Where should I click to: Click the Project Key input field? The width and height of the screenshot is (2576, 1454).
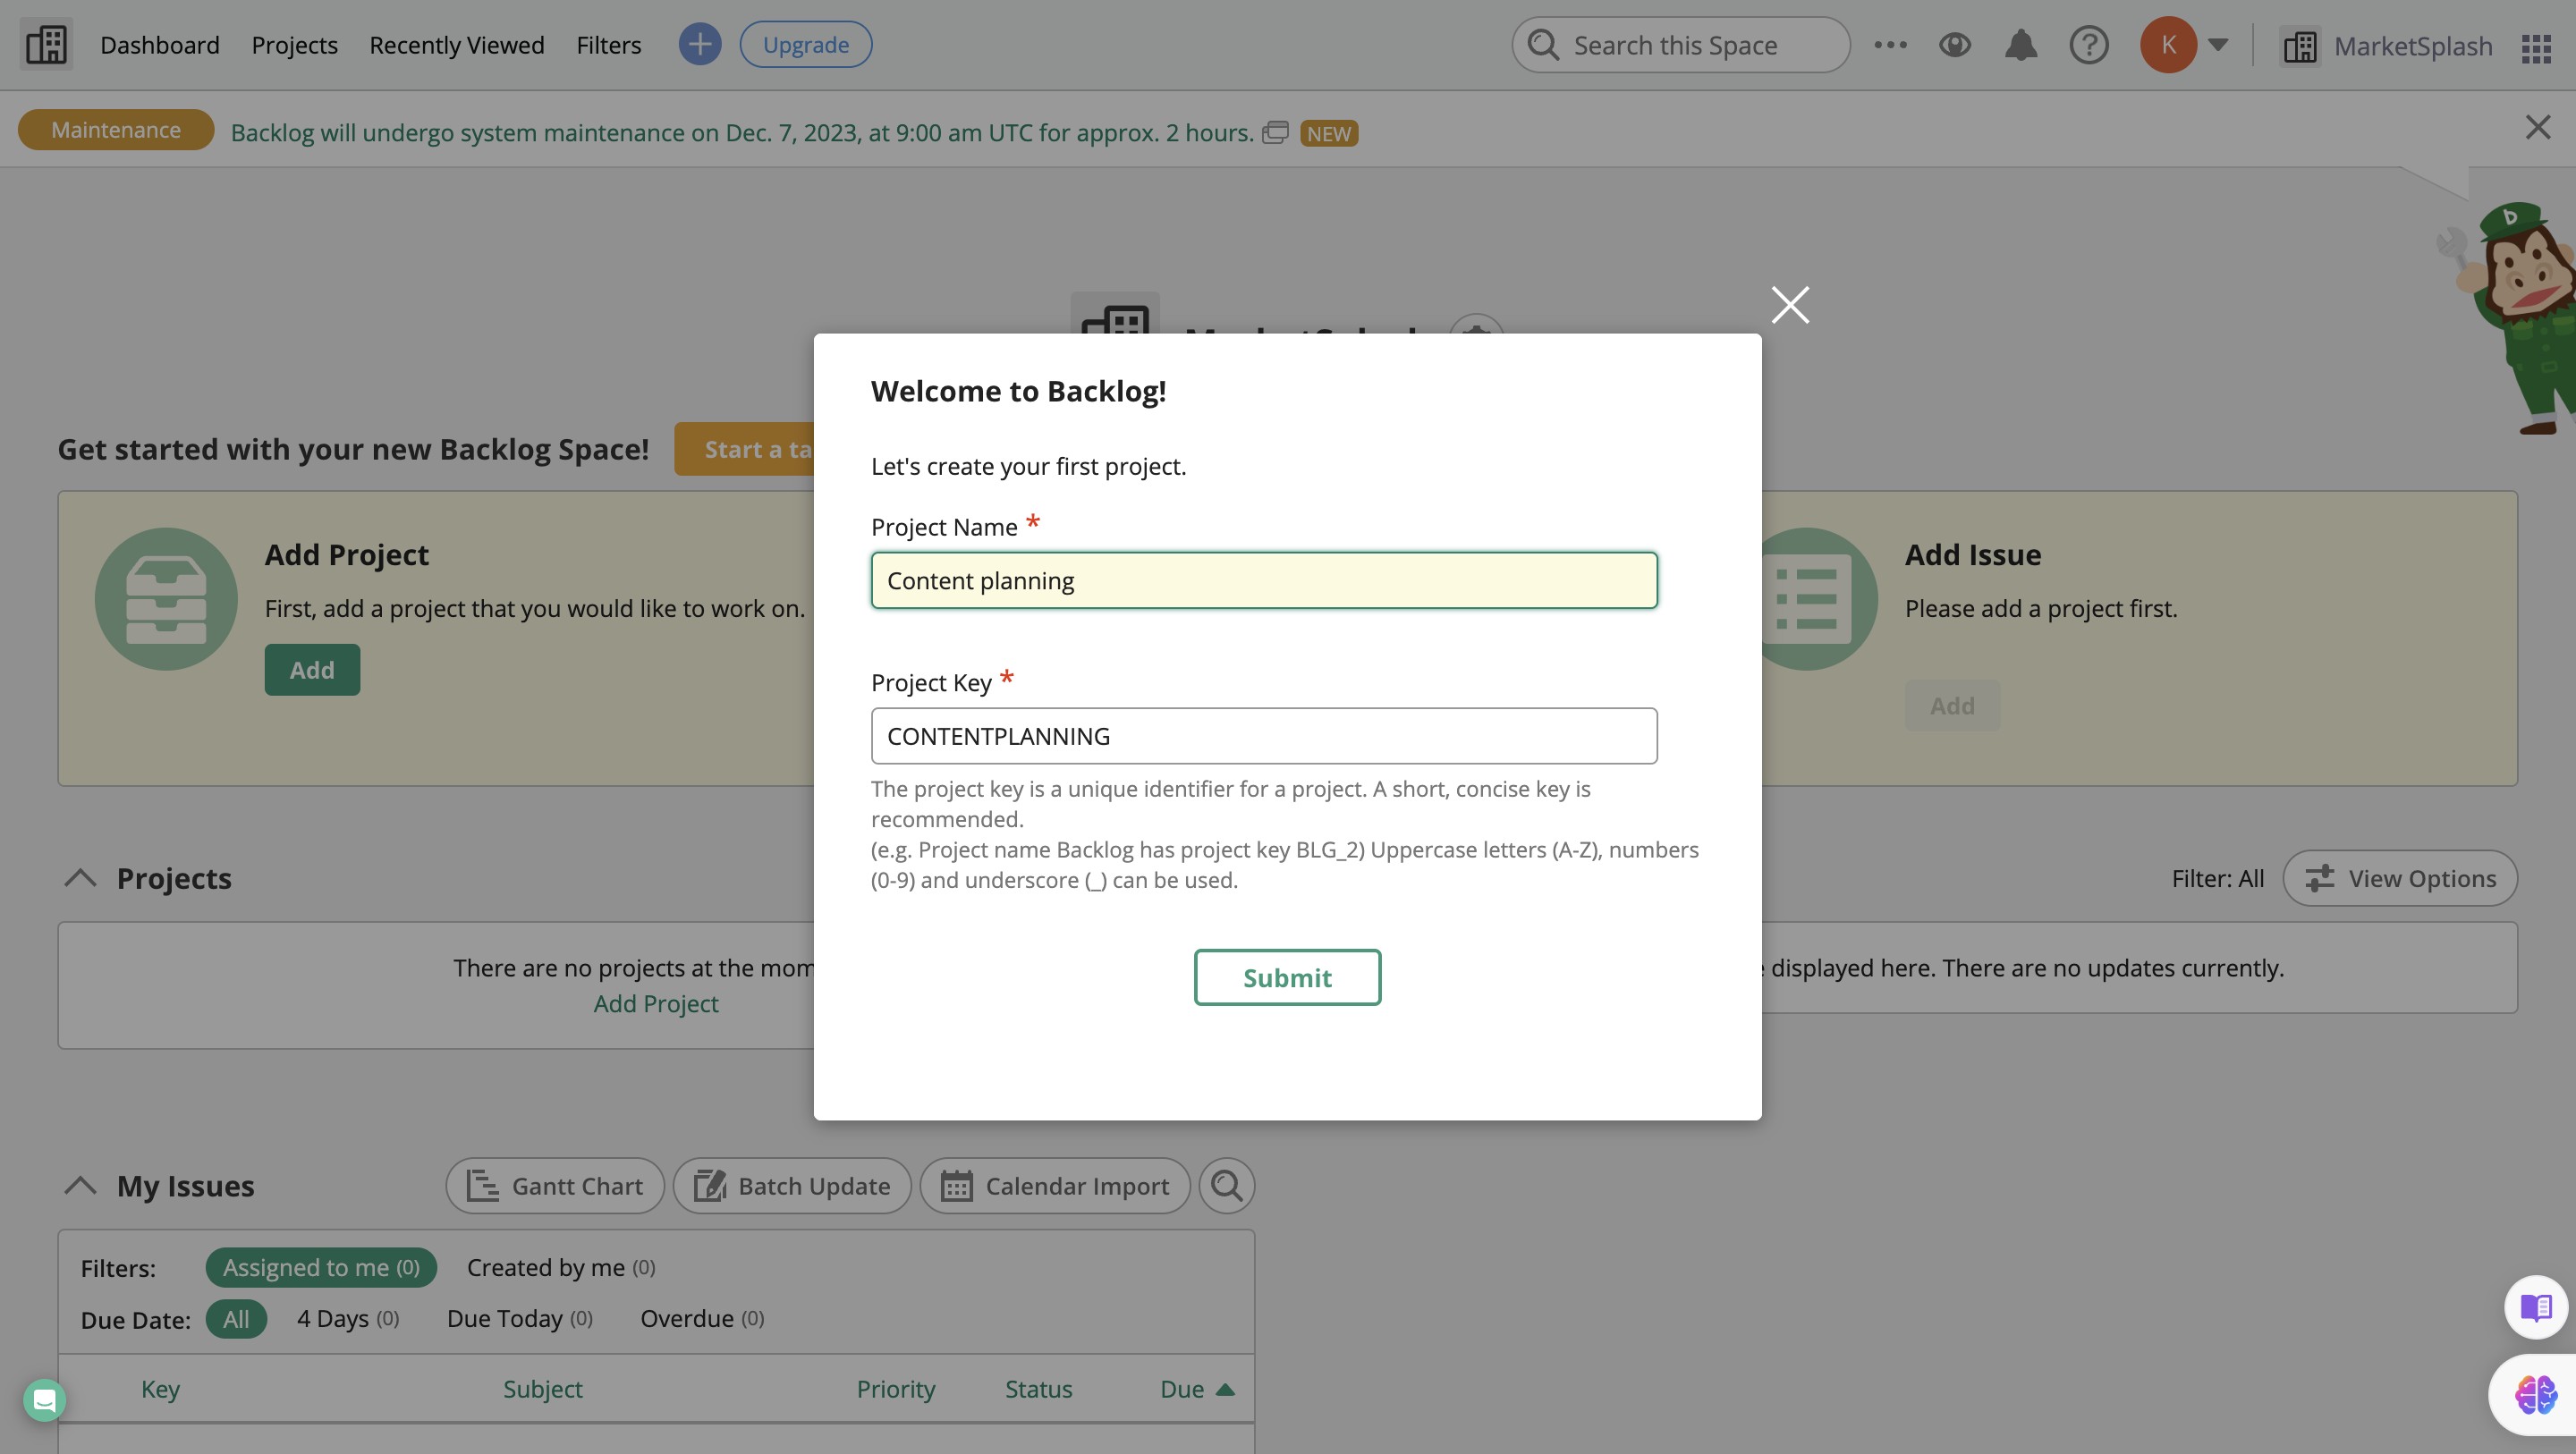[1263, 736]
